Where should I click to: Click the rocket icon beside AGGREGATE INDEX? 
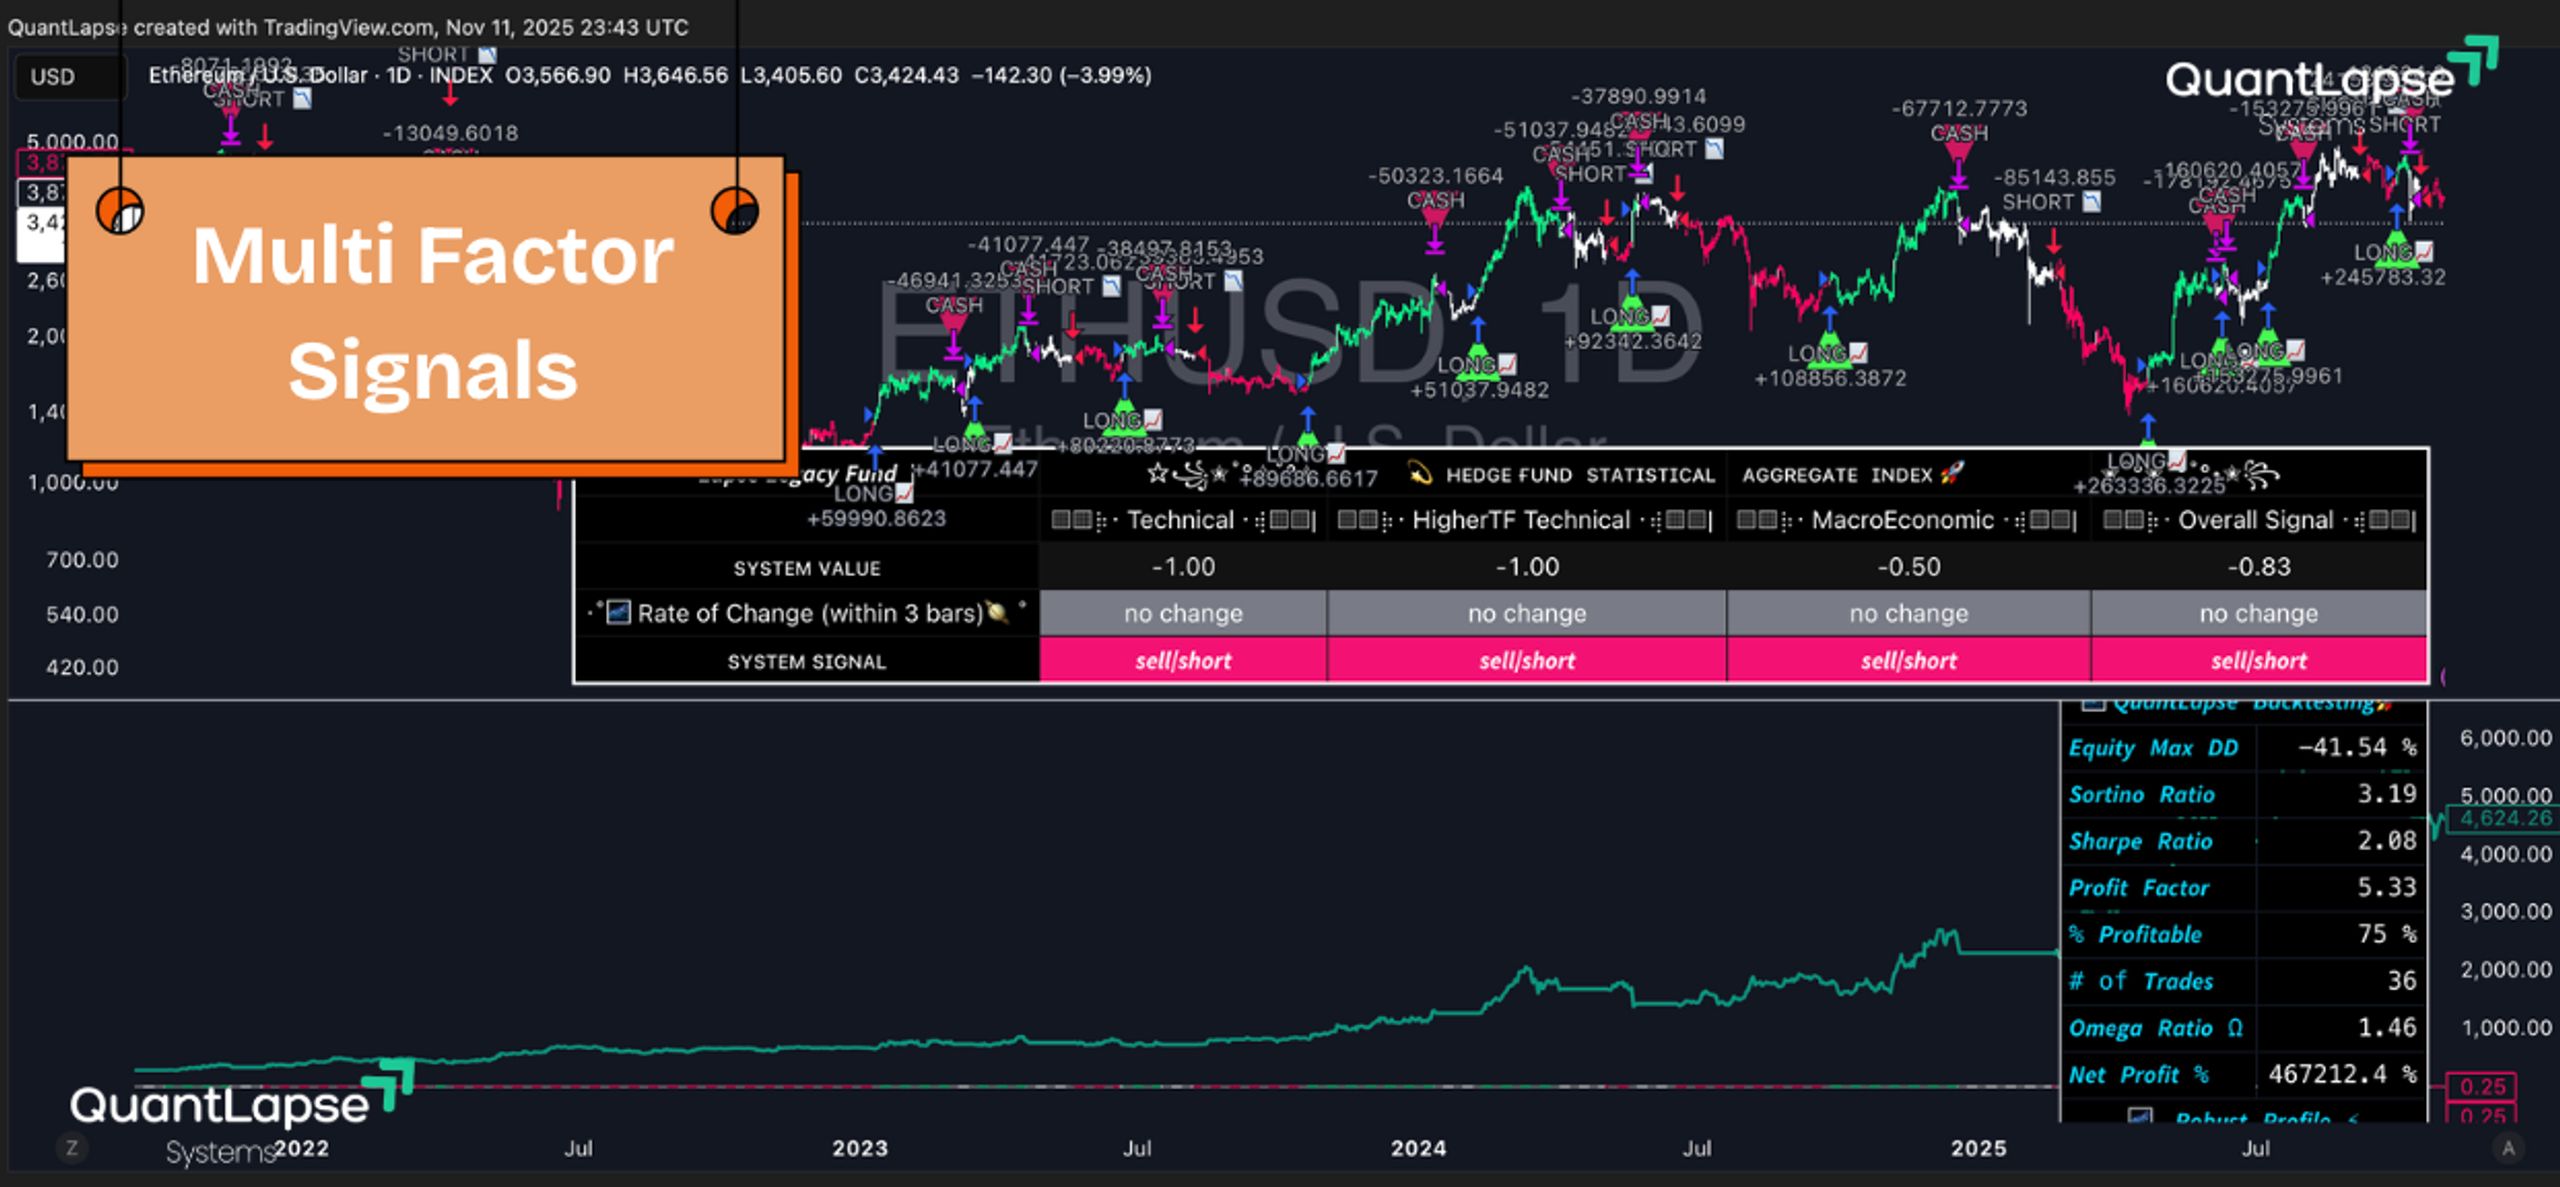click(x=1952, y=474)
